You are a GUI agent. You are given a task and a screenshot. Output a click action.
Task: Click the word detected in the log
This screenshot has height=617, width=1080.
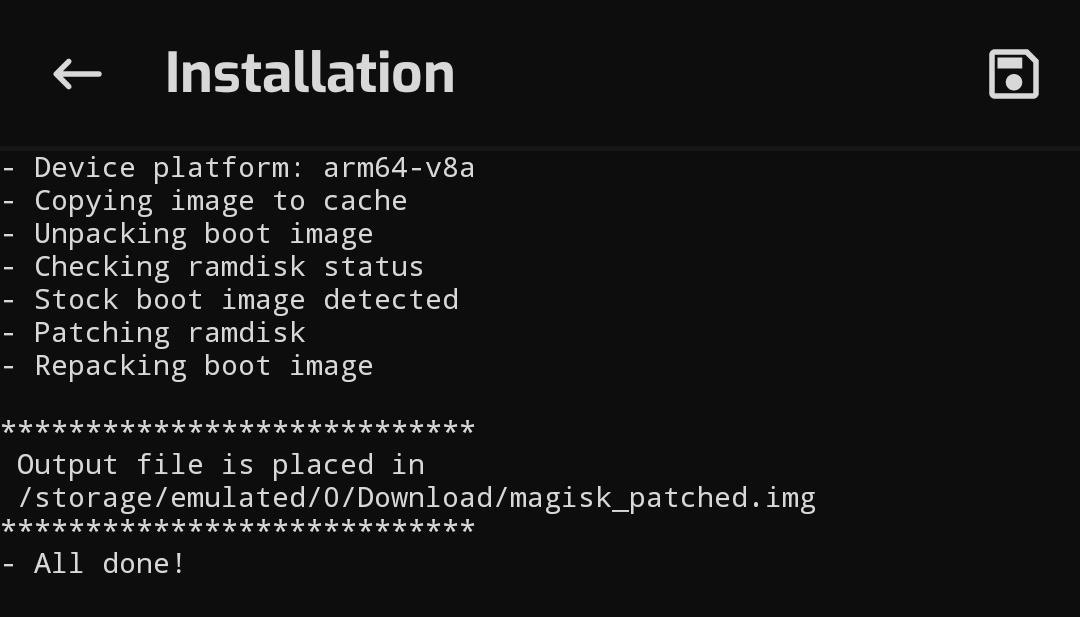click(391, 300)
